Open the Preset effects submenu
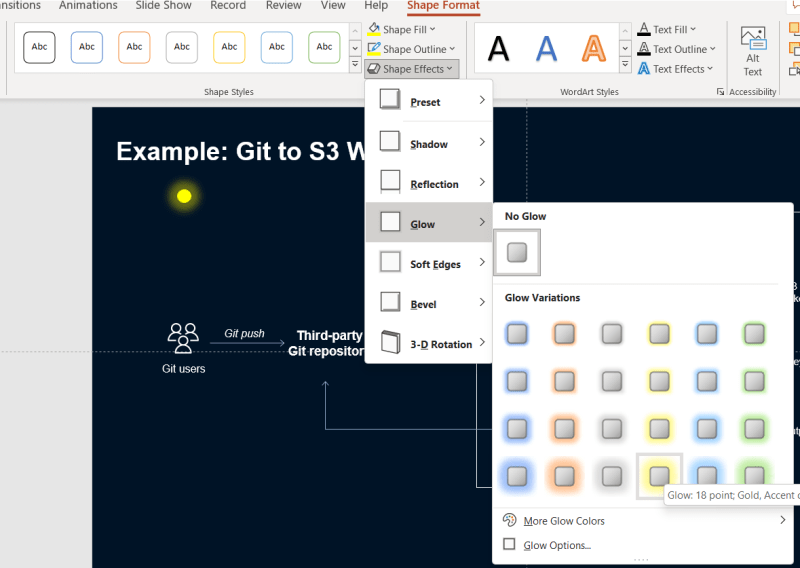Screen dimensions: 800x568 pos(429,101)
